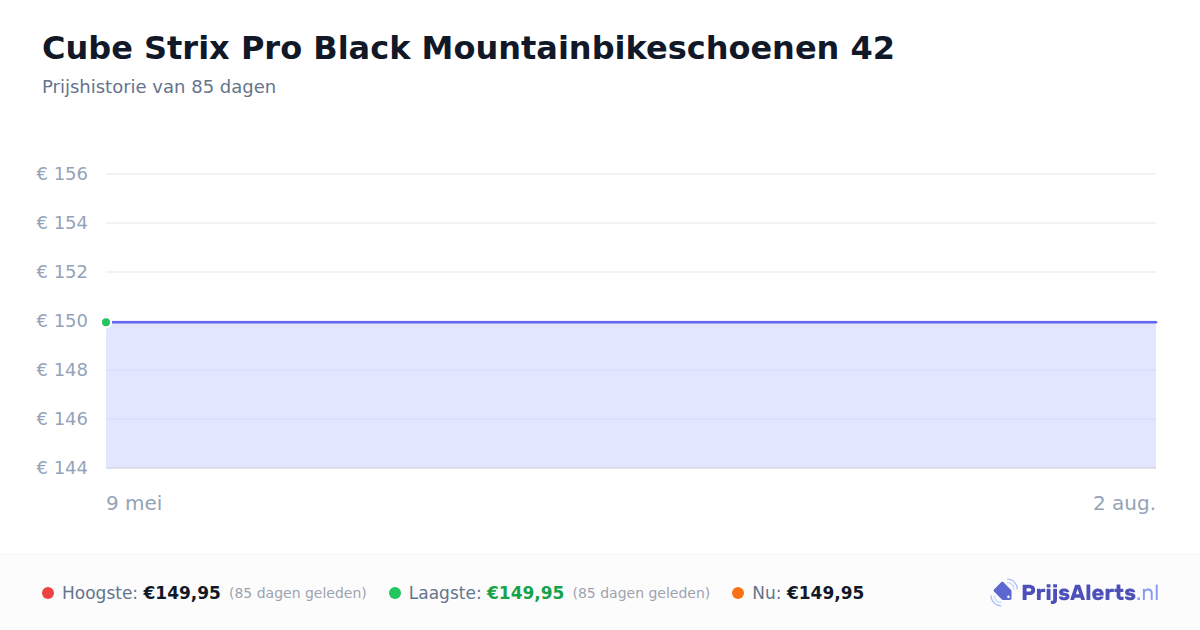The height and width of the screenshot is (630, 1200).
Task: Click the subtitle Prijshistorie van 85 dagen
Action: [159, 87]
